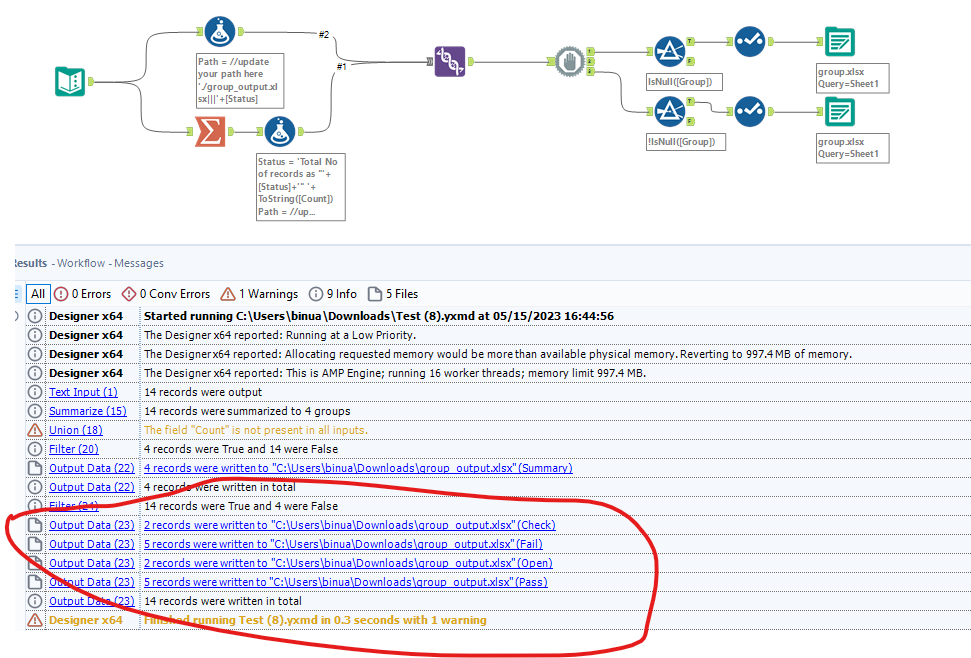The width and height of the screenshot is (971, 658).
Task: Open Output Data (23) link on (Fail) row
Action: (92, 544)
